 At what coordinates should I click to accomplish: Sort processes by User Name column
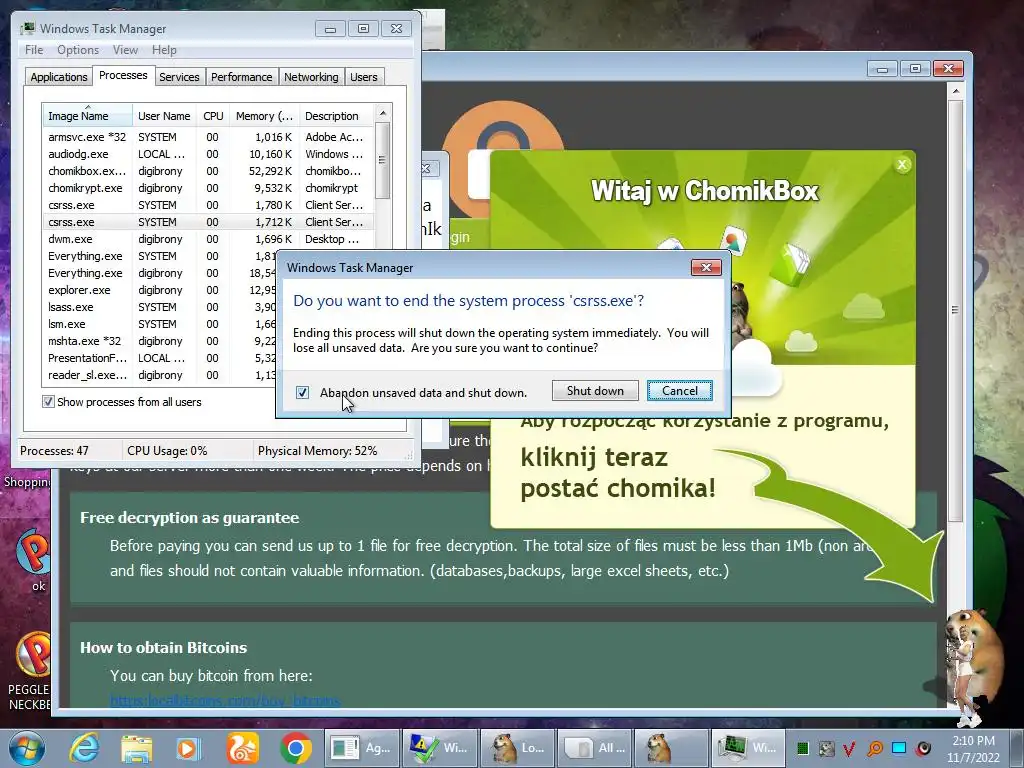pos(164,116)
